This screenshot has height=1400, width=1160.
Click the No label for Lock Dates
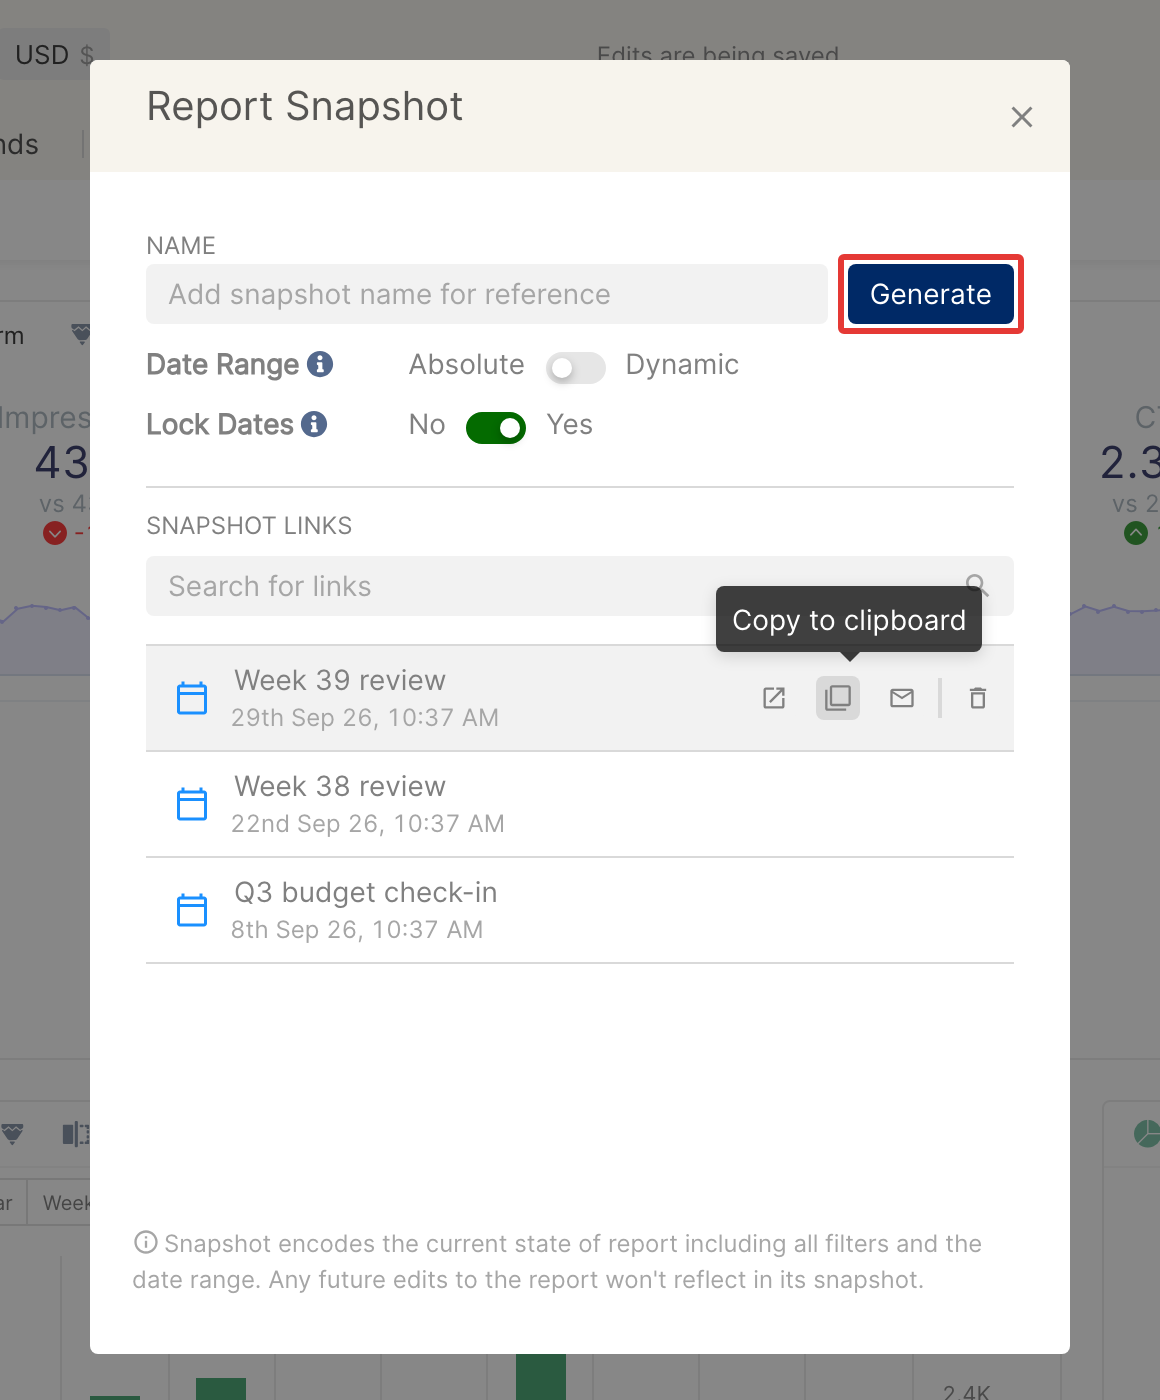(x=427, y=424)
